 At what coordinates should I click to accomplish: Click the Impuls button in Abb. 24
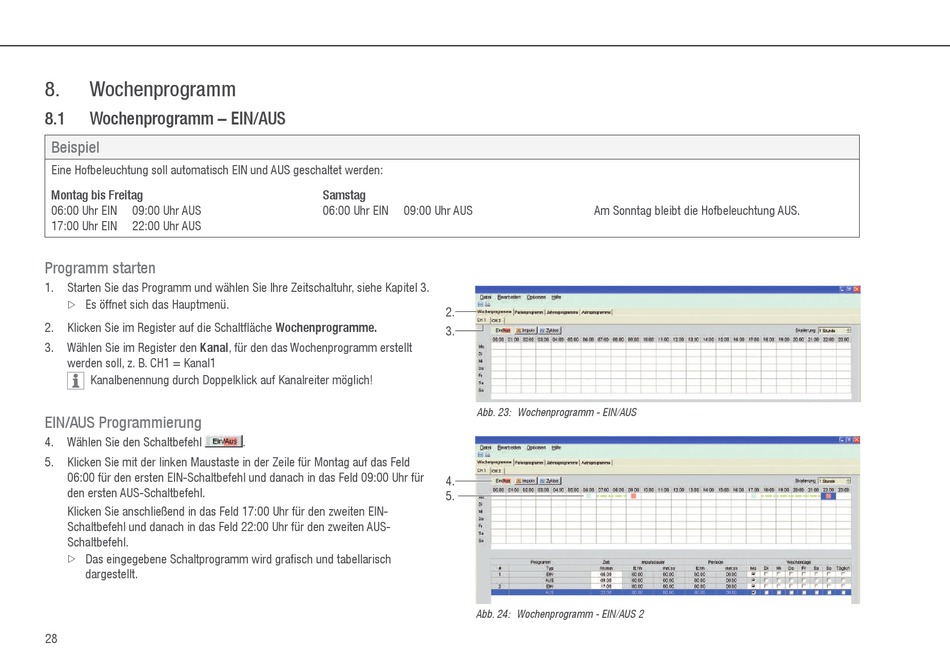click(x=525, y=480)
